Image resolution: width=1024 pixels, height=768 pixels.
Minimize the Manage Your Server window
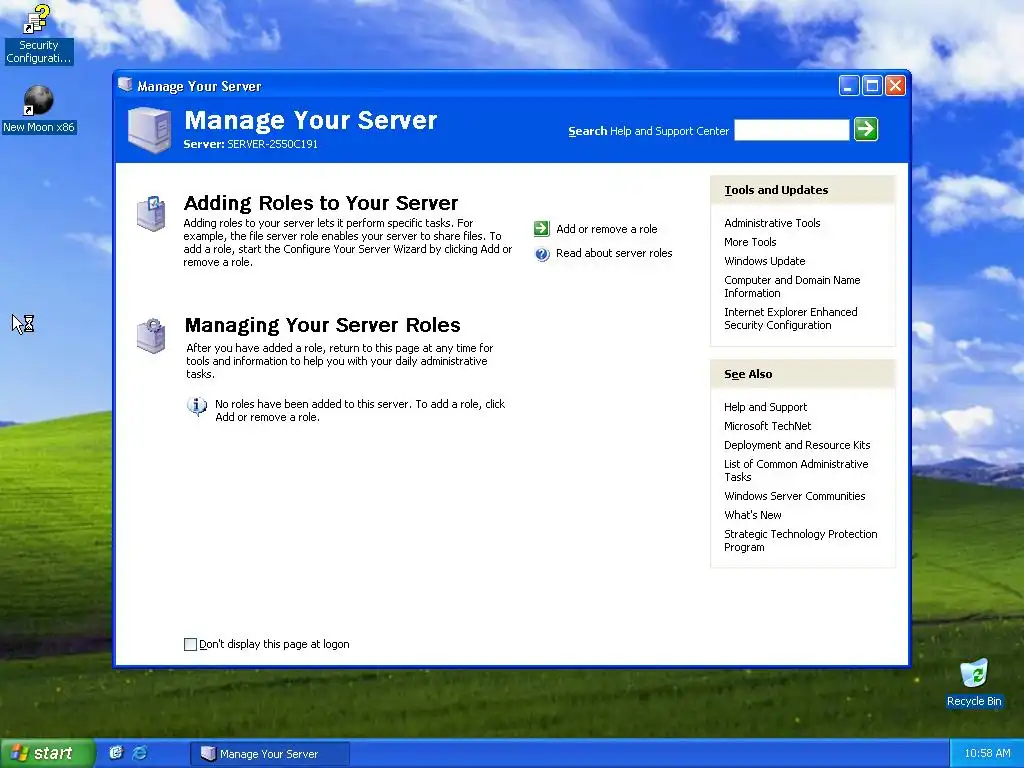pyautogui.click(x=849, y=86)
